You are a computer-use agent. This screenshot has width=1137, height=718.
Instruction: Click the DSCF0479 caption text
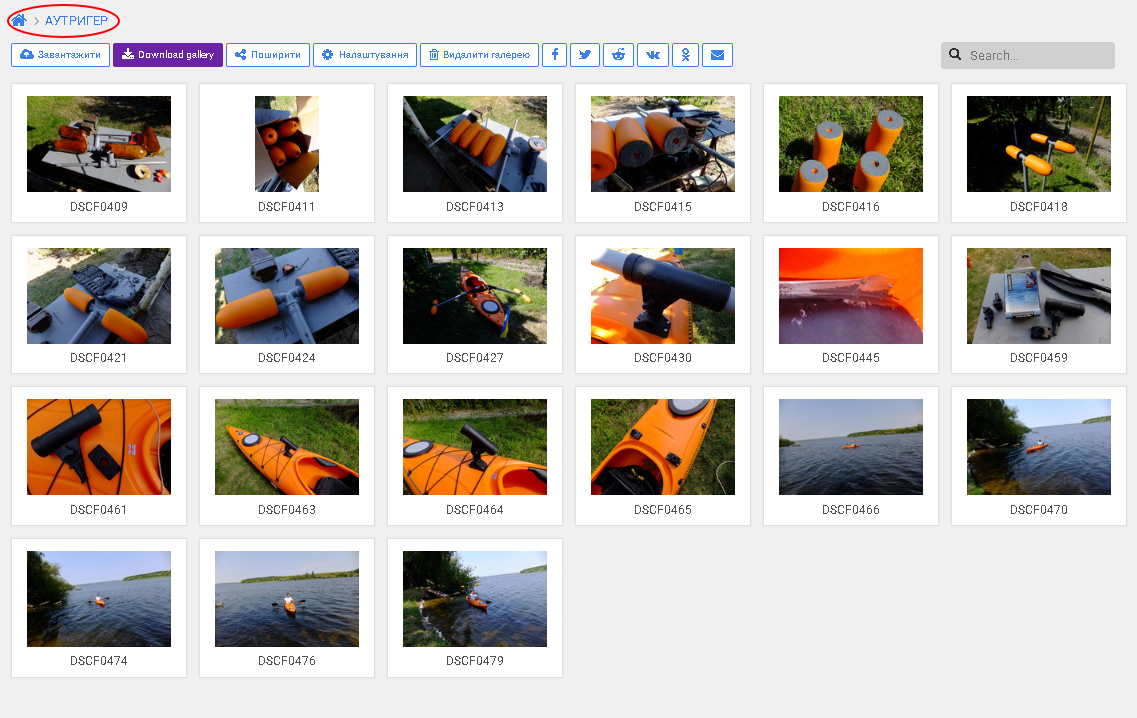[475, 661]
